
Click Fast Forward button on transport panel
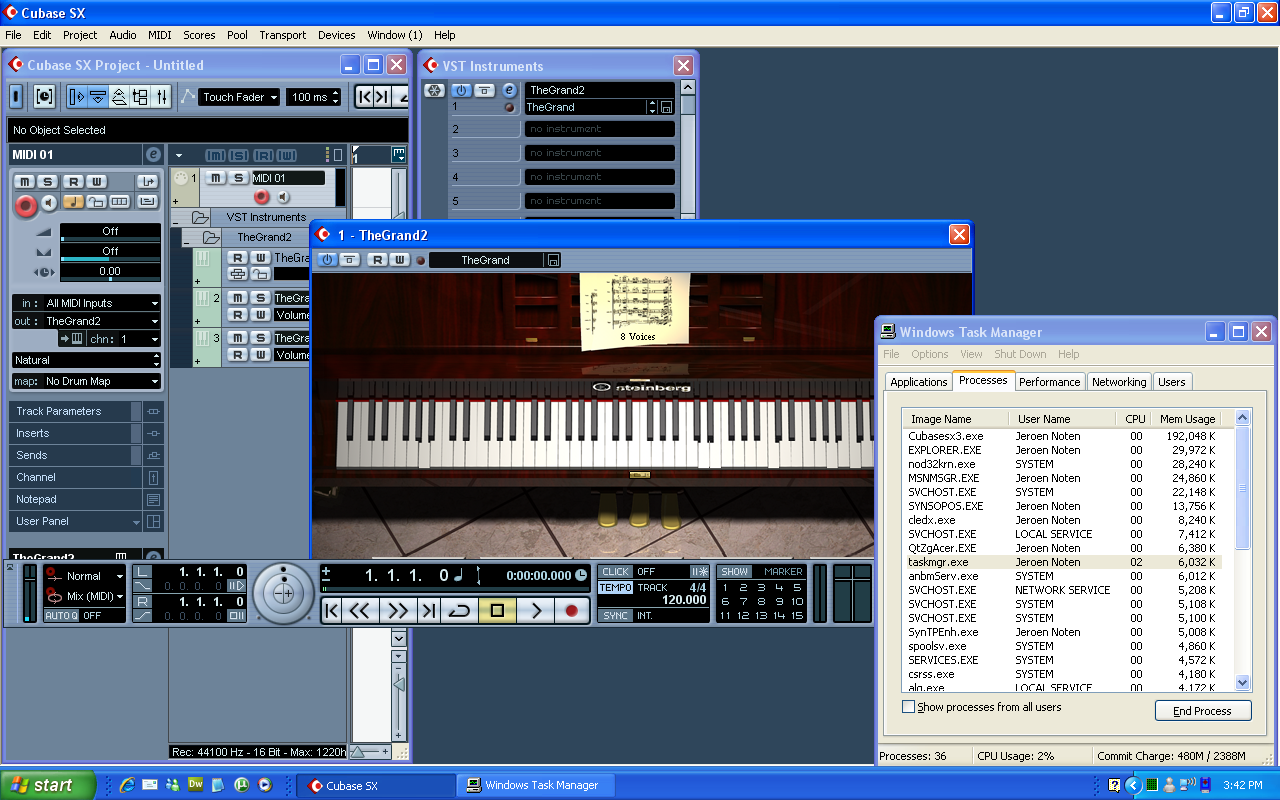[397, 610]
